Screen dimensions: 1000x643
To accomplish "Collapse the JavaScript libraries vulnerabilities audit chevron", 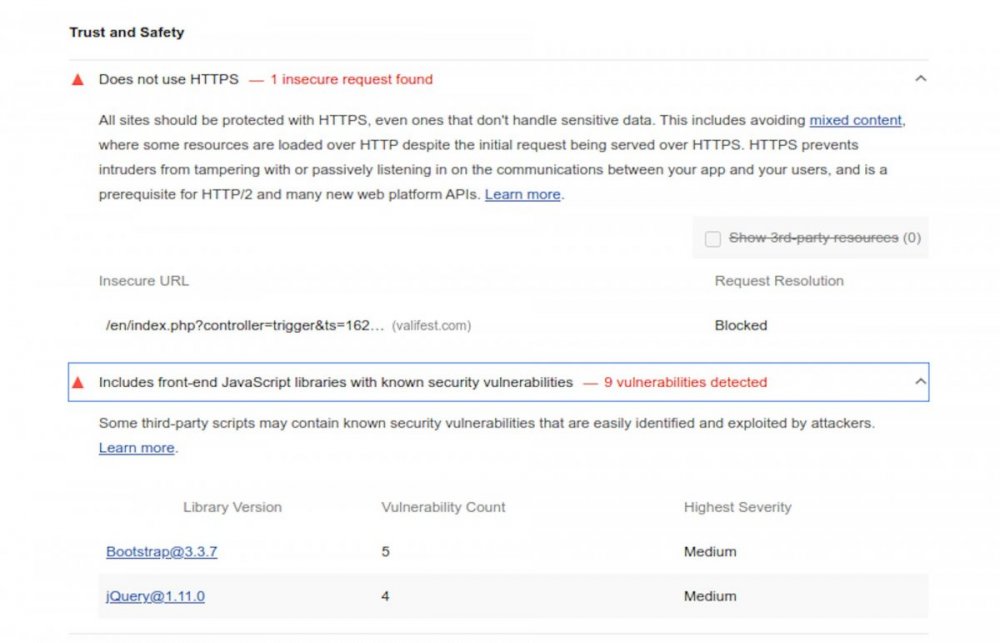I will (x=920, y=382).
